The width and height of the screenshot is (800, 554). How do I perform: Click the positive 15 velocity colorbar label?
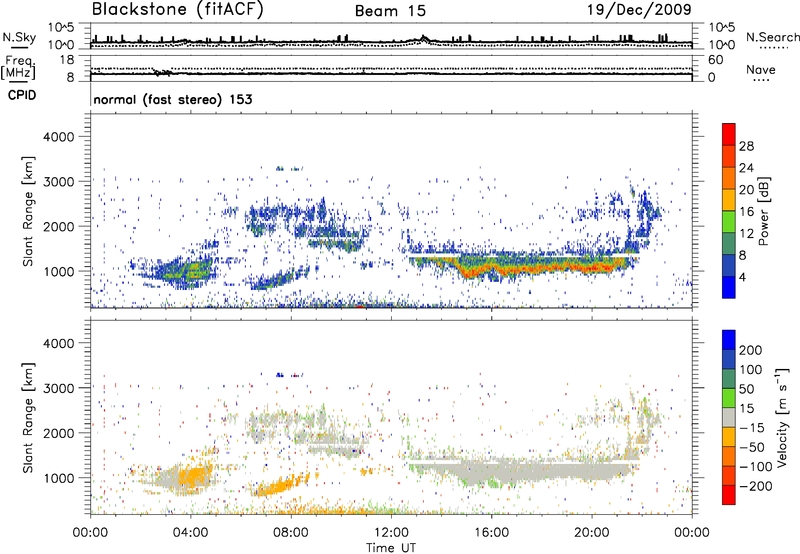(x=746, y=409)
